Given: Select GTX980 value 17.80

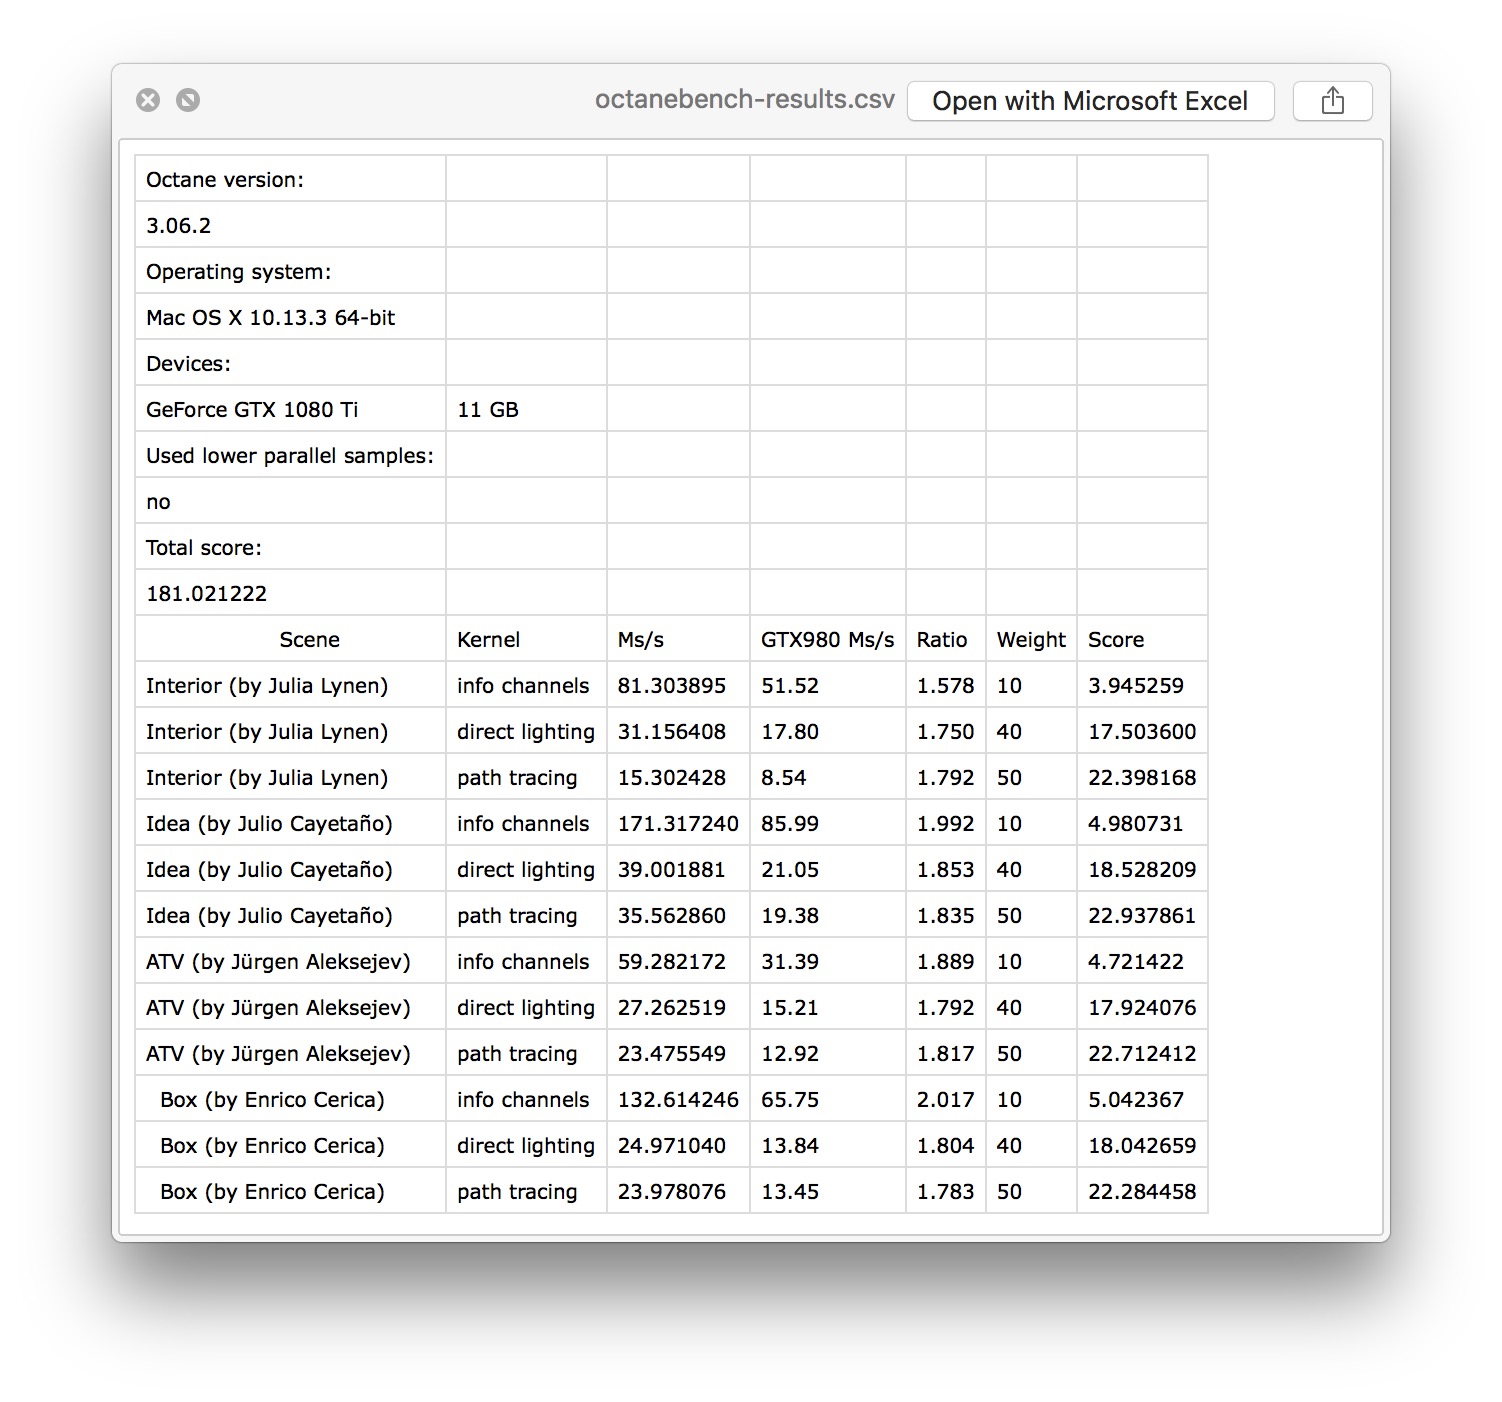Looking at the screenshot, I should [828, 731].
